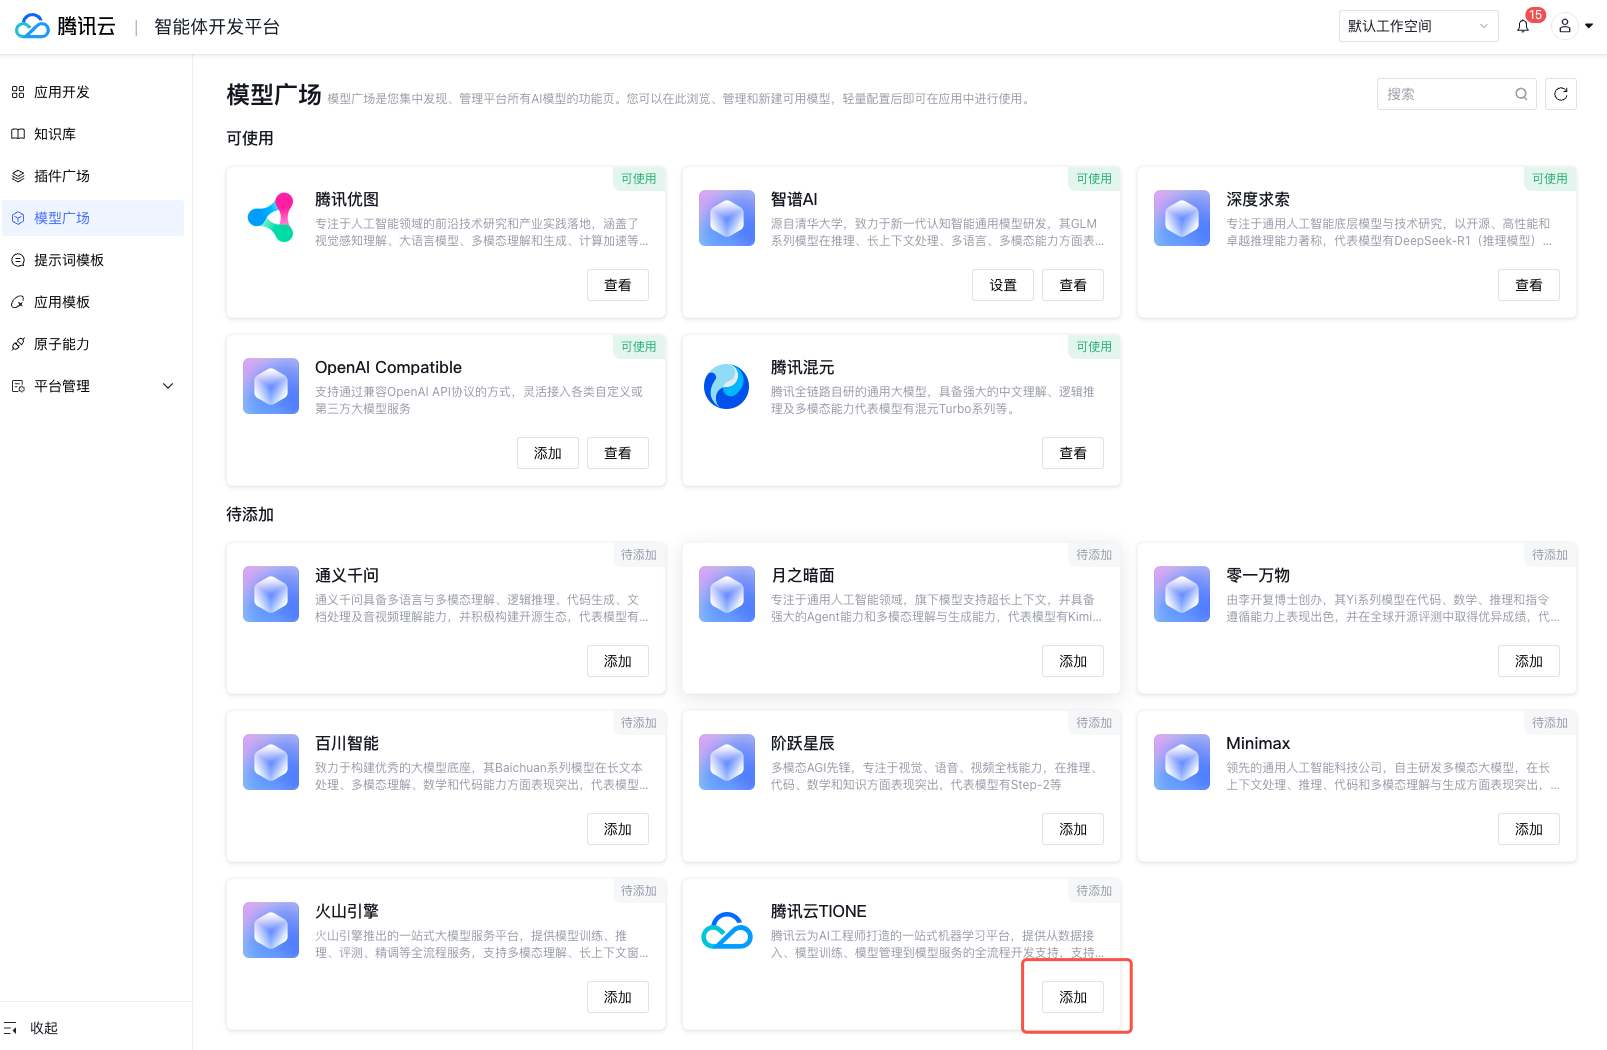Viewport: 1607px width, 1050px height.
Task: Click the search magnifier icon
Action: 1521,94
